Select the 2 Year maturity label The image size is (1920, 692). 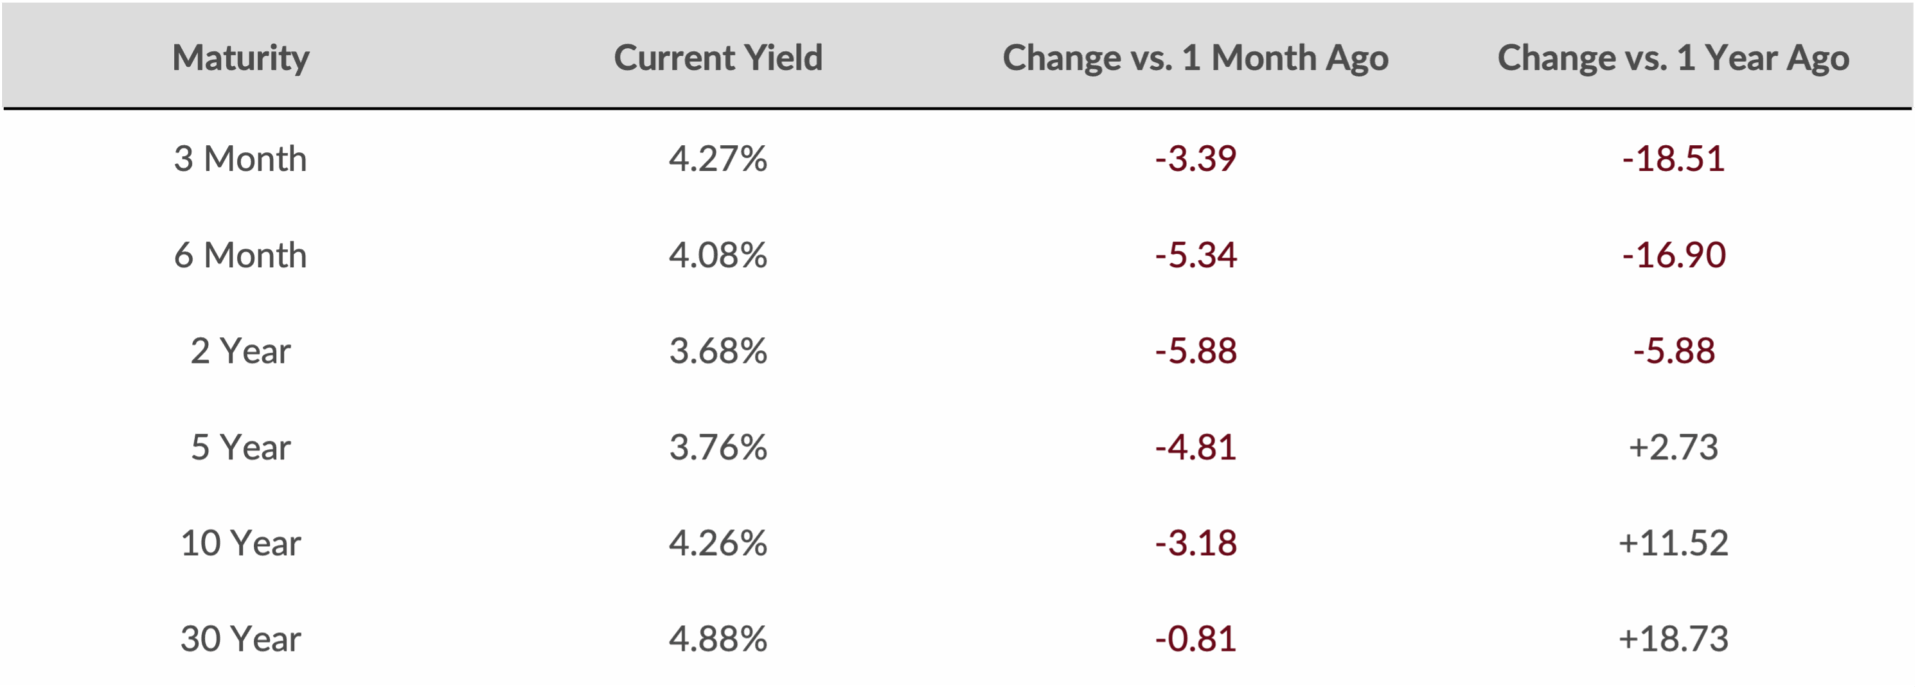point(240,351)
